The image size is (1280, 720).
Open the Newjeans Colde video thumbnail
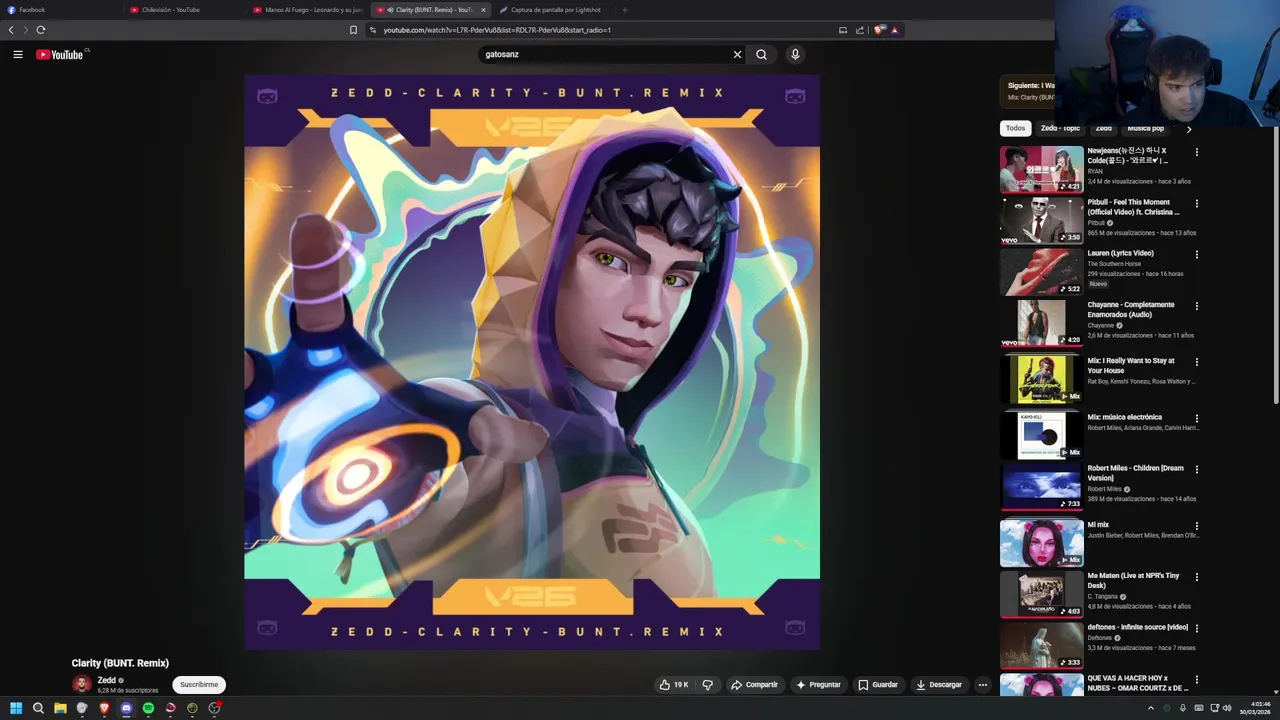[x=1041, y=169]
